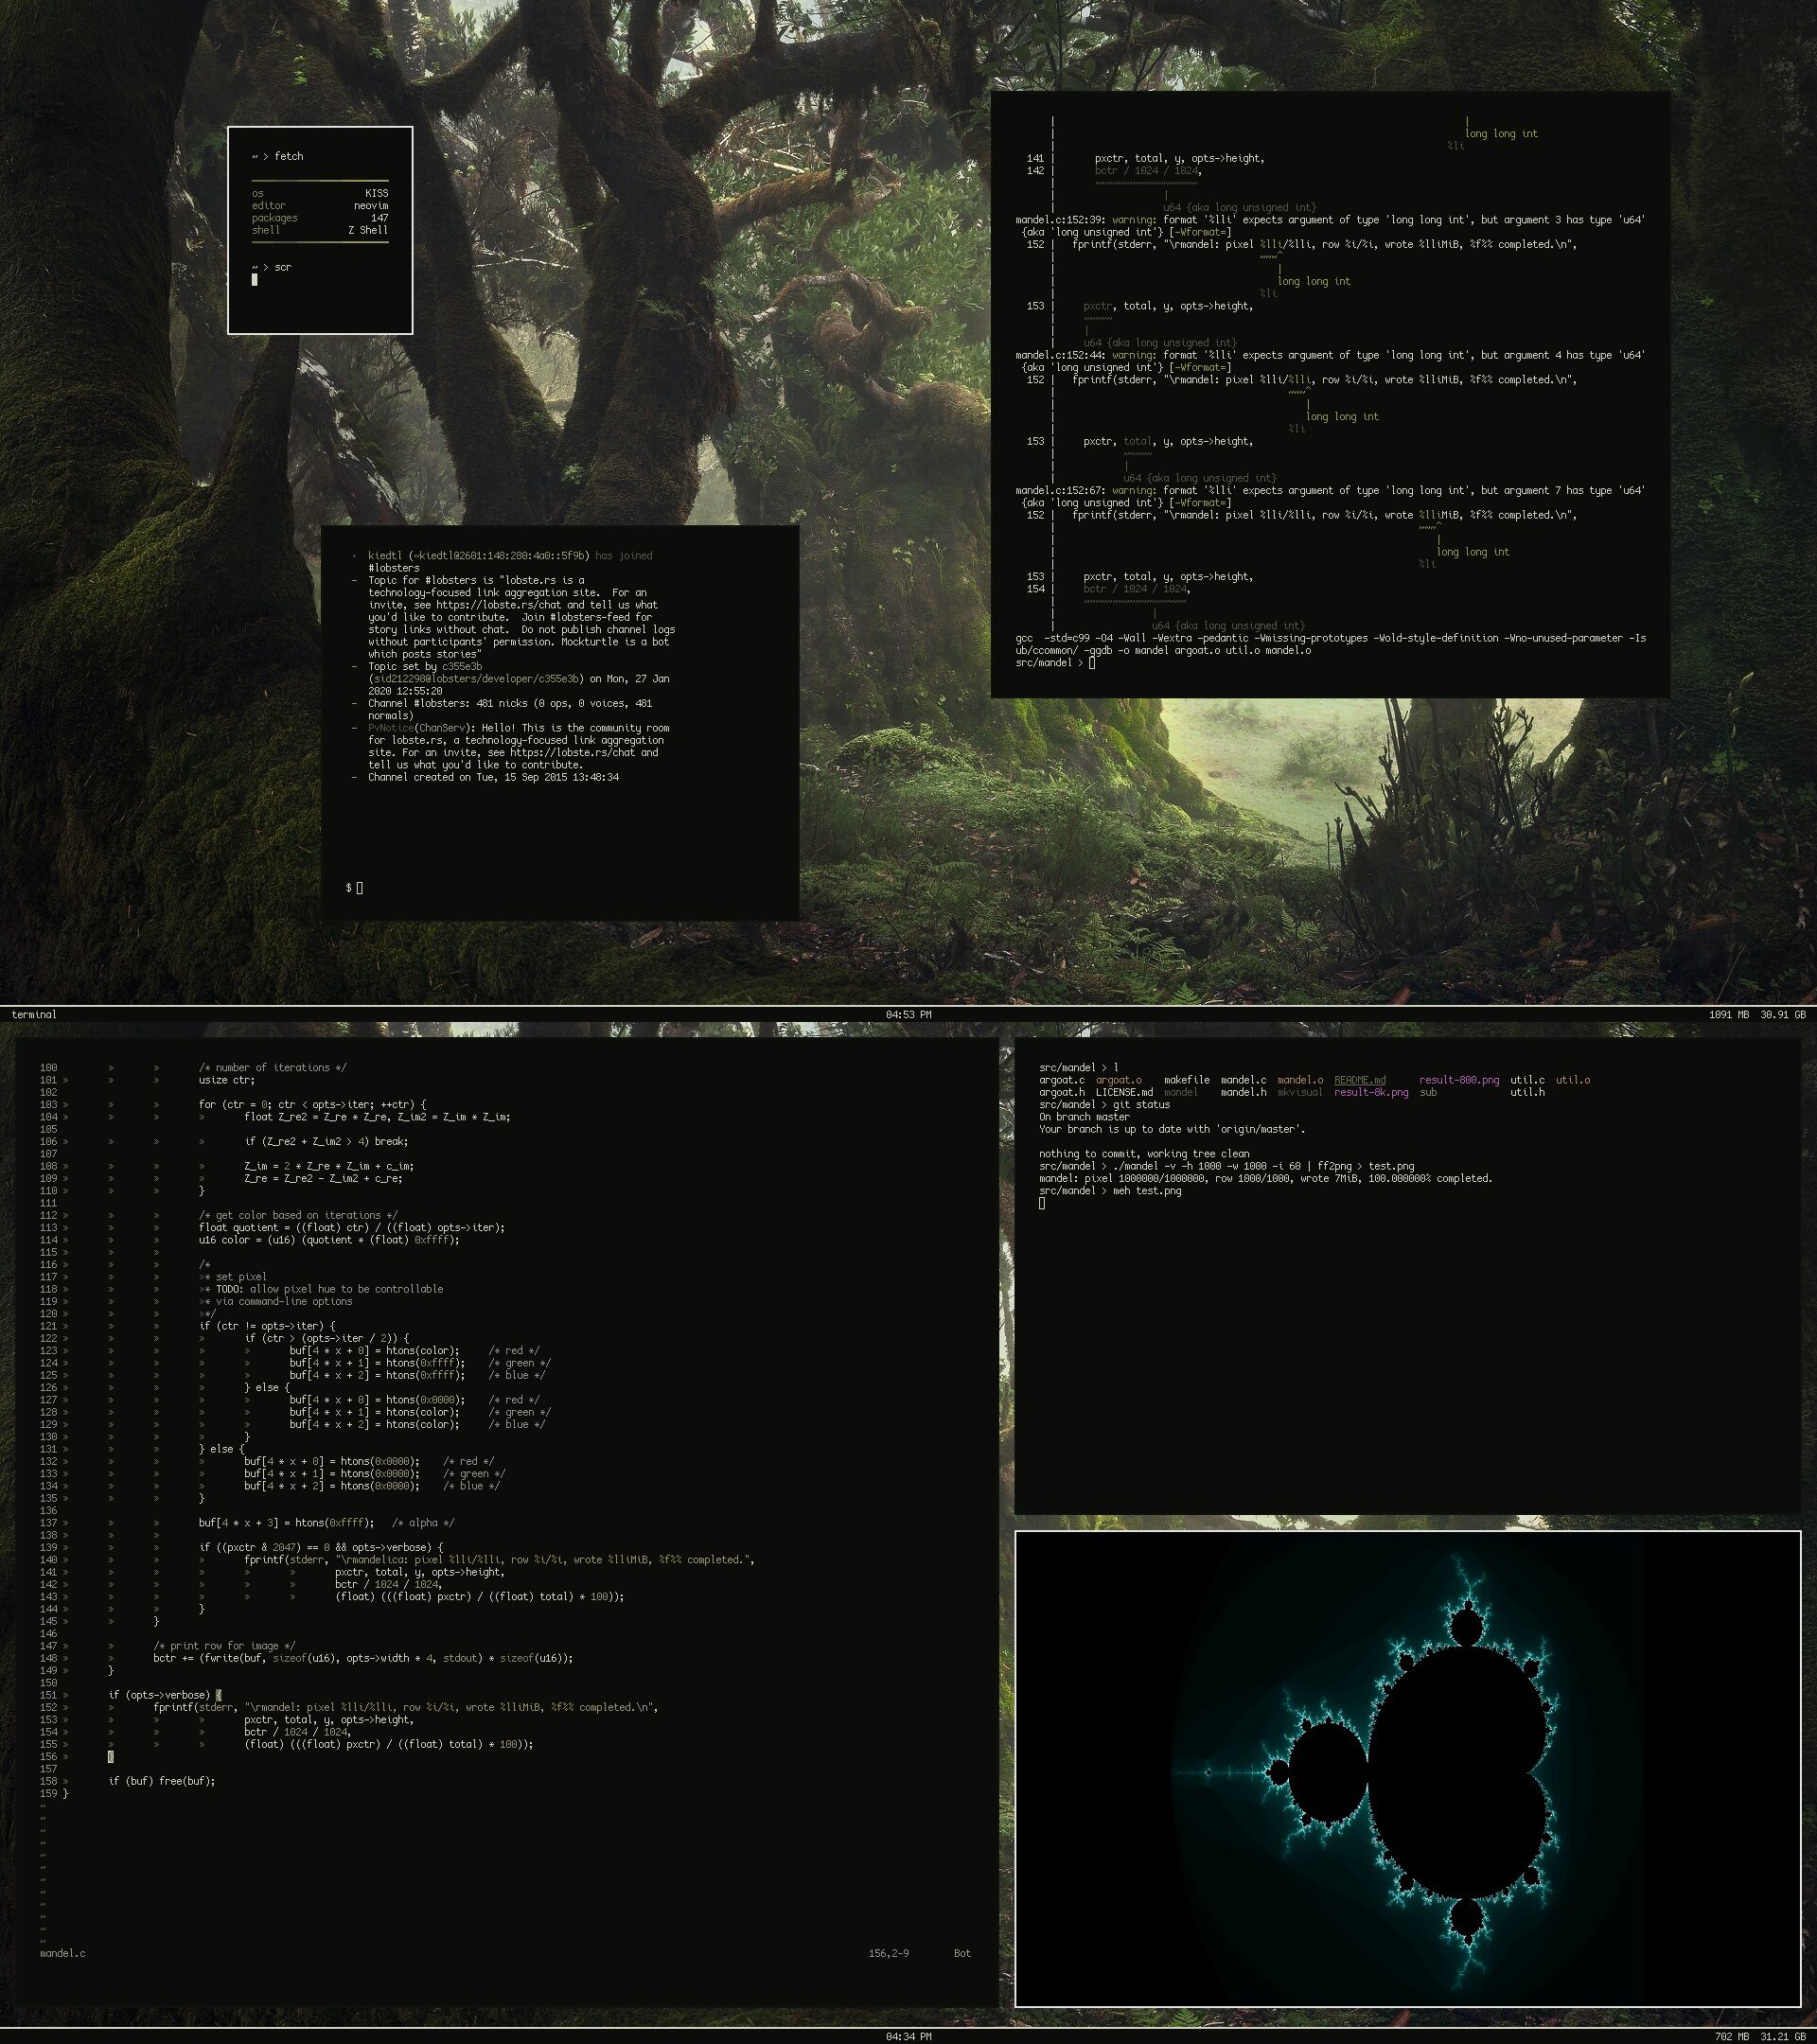Focus the small fetch terminal window
Viewport: 1817px width, 2044px height.
tap(320, 230)
